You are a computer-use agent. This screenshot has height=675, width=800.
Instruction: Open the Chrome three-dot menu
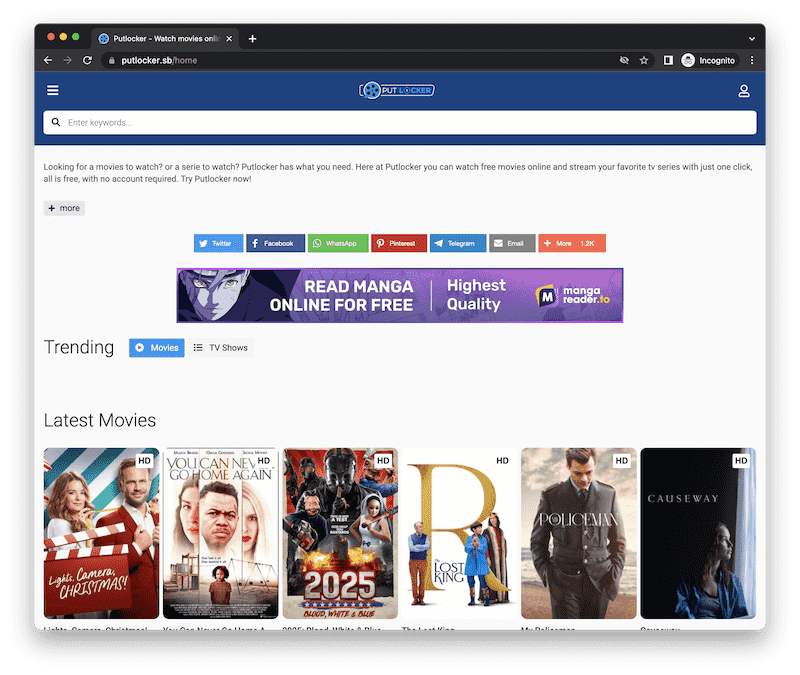(x=752, y=60)
